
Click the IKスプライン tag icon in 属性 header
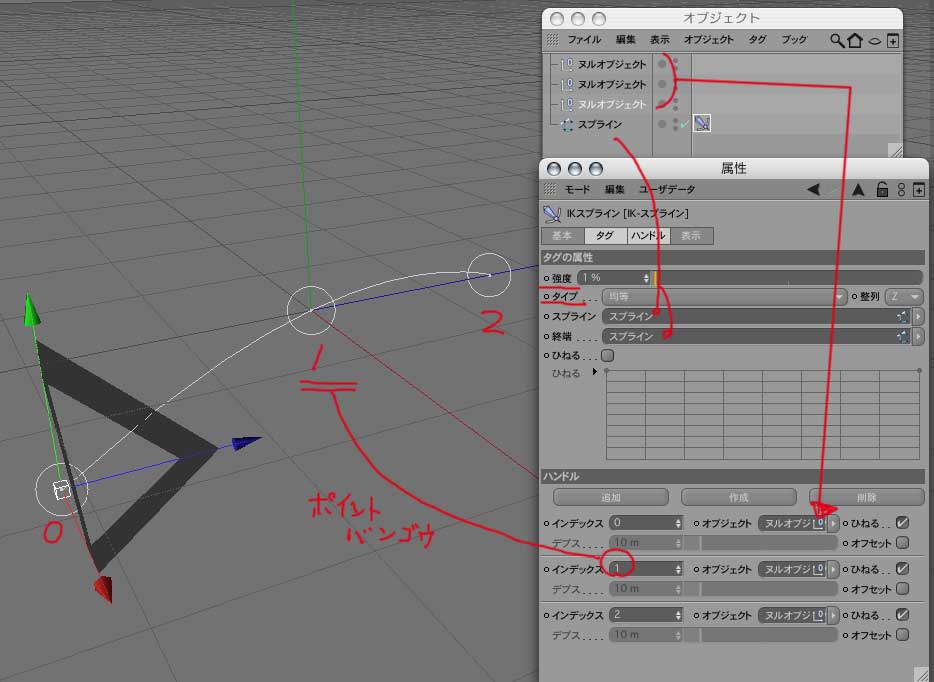[x=552, y=213]
